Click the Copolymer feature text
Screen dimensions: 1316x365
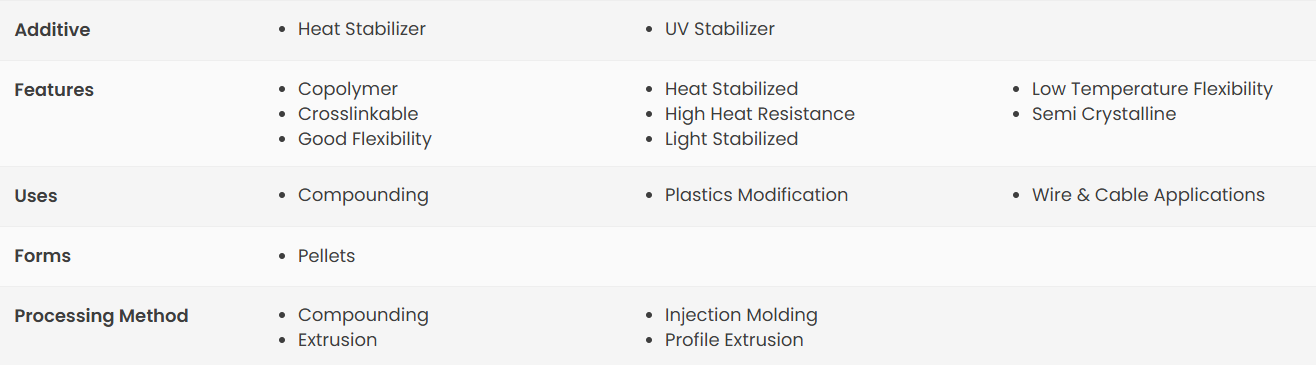[348, 89]
